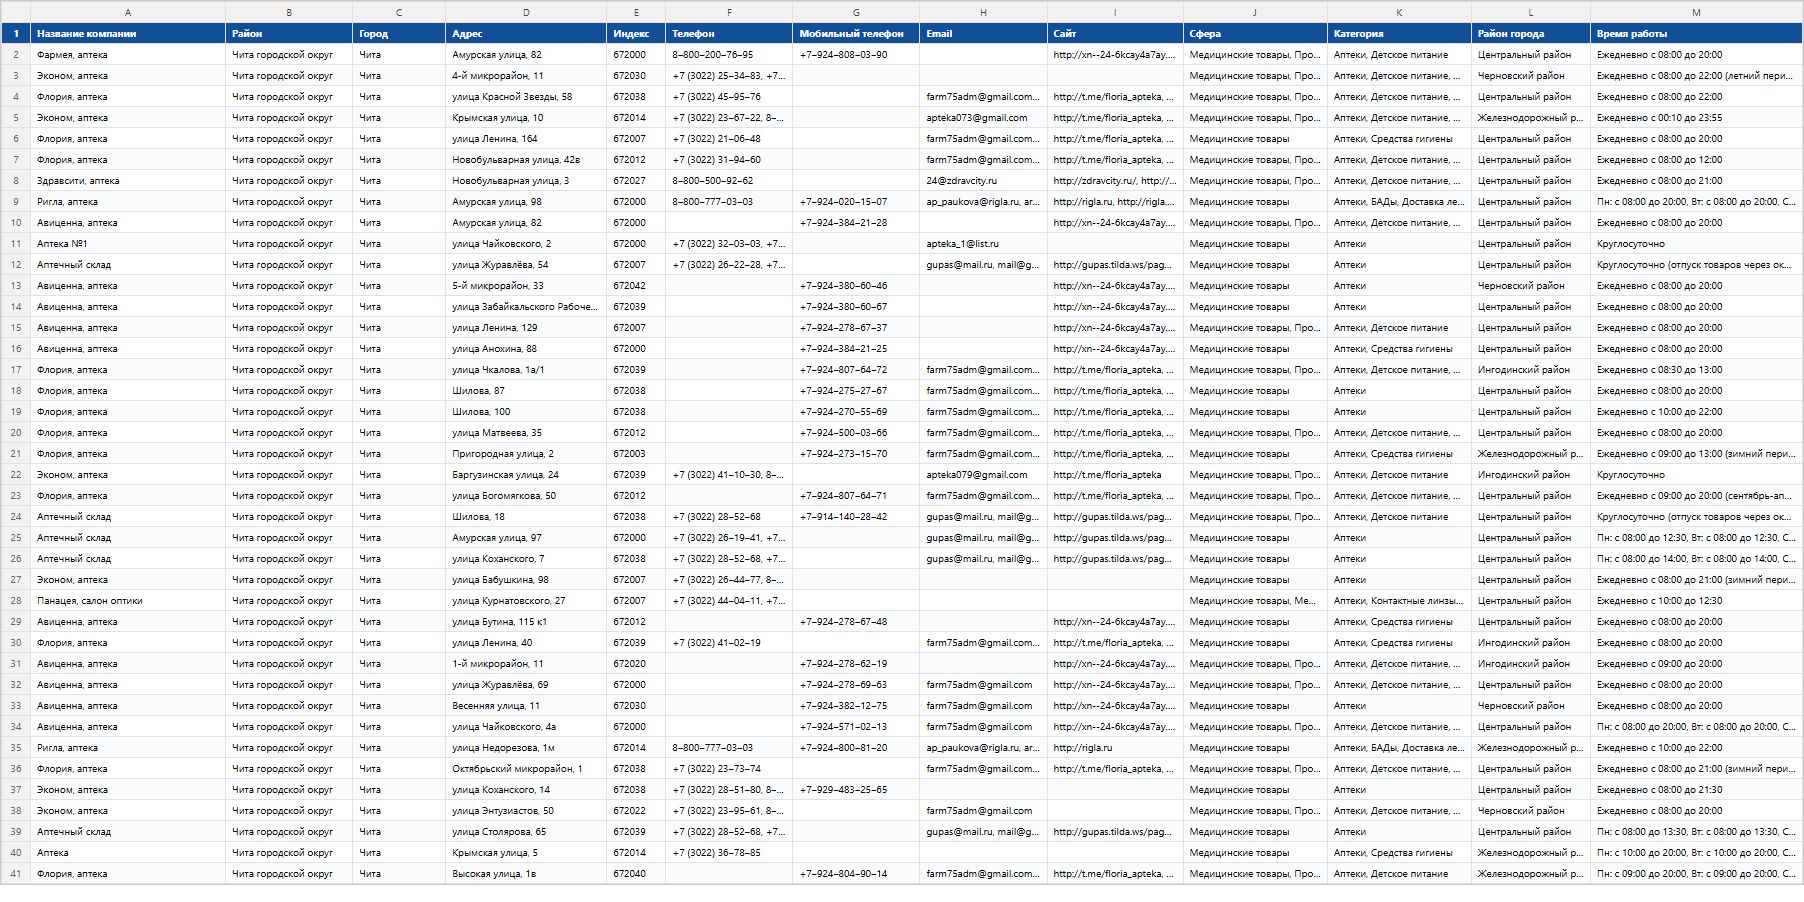Select the index cell '672027'
This screenshot has height=902, width=1804.
click(x=636, y=181)
